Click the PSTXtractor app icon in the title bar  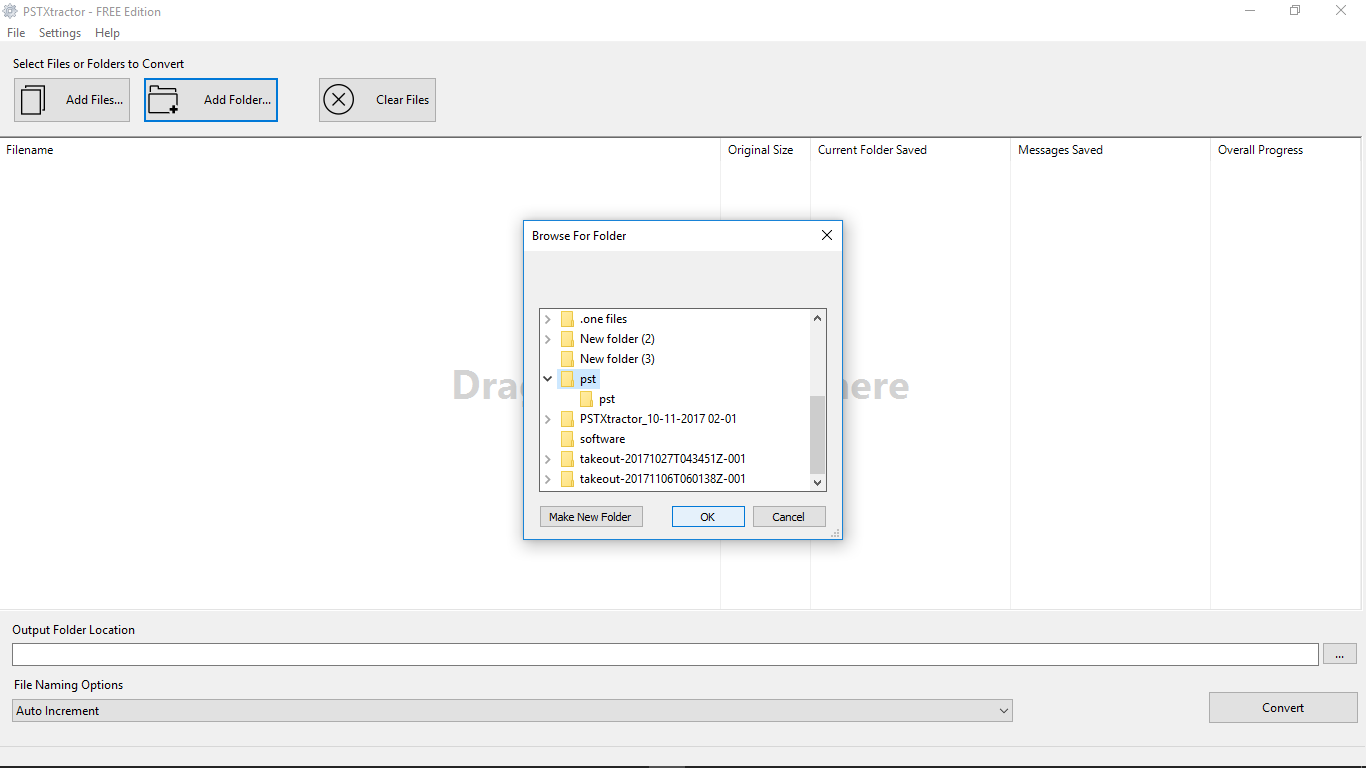(x=11, y=12)
